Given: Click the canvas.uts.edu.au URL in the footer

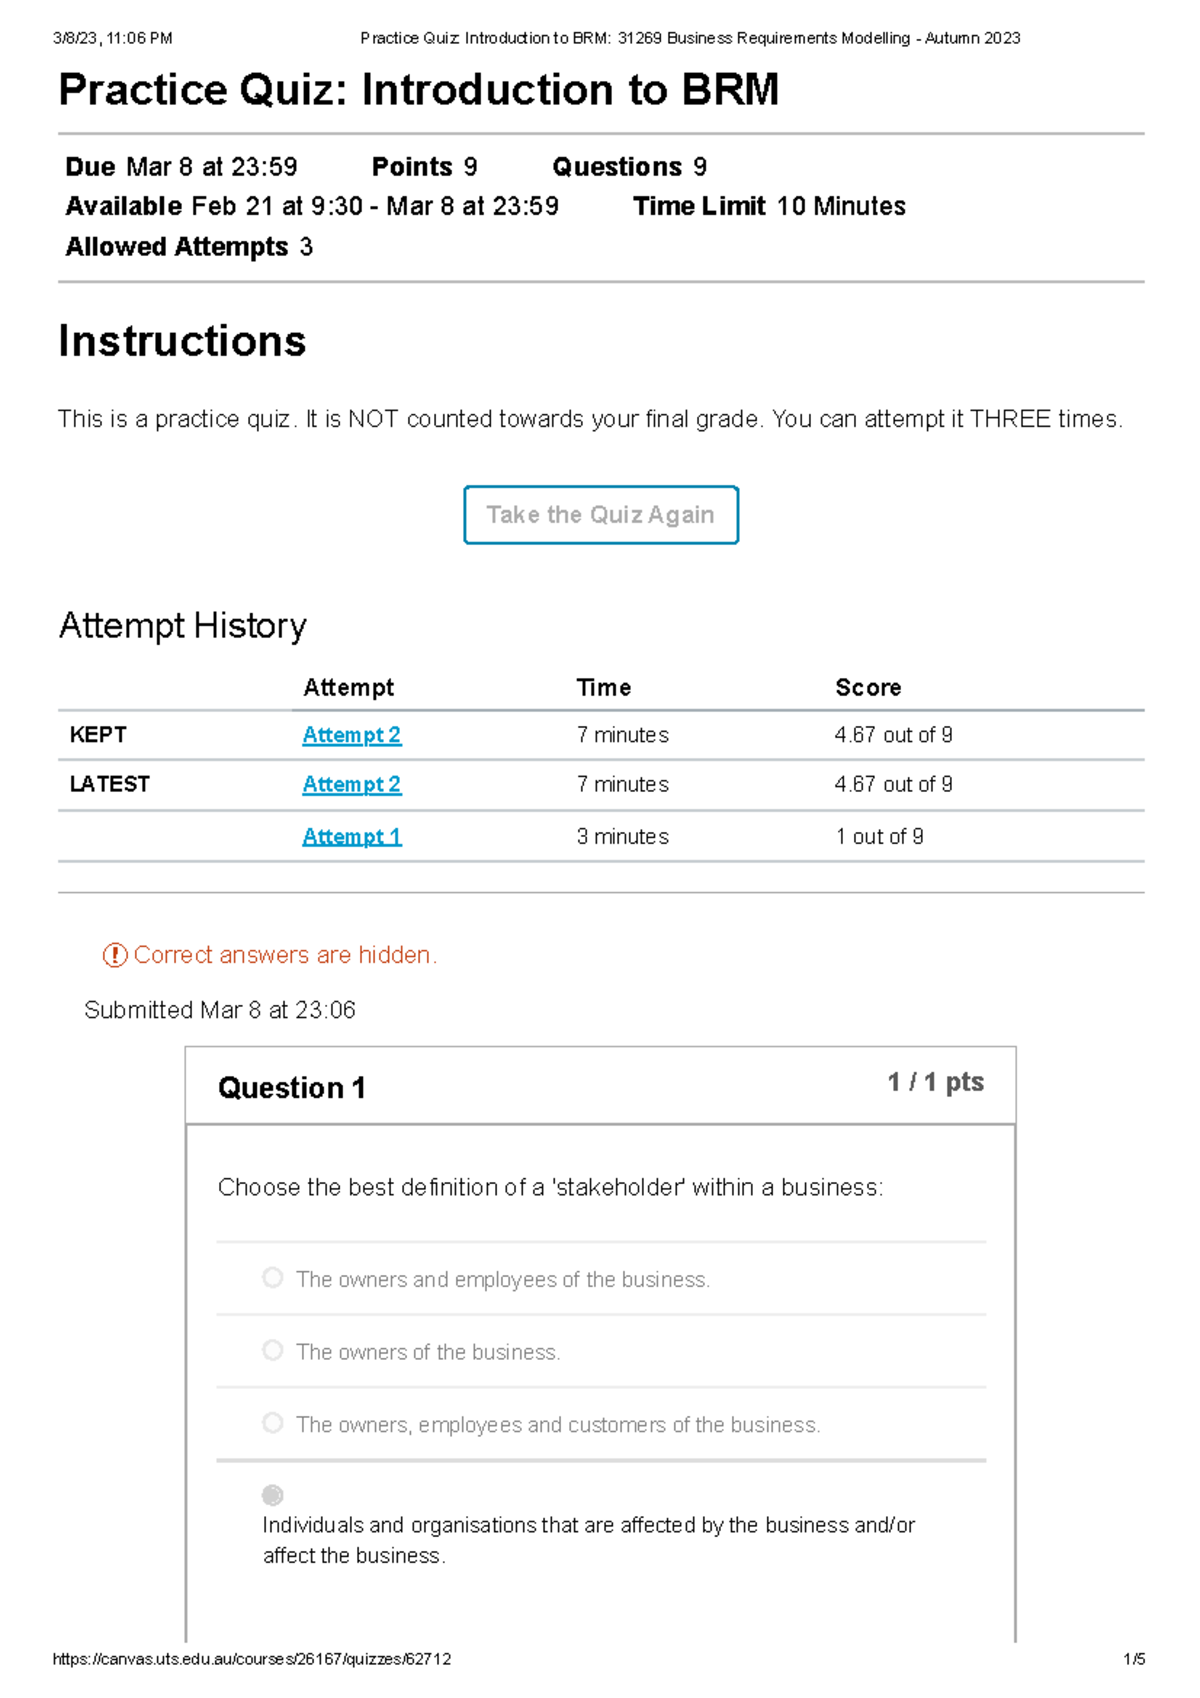Looking at the screenshot, I should click(x=251, y=1659).
